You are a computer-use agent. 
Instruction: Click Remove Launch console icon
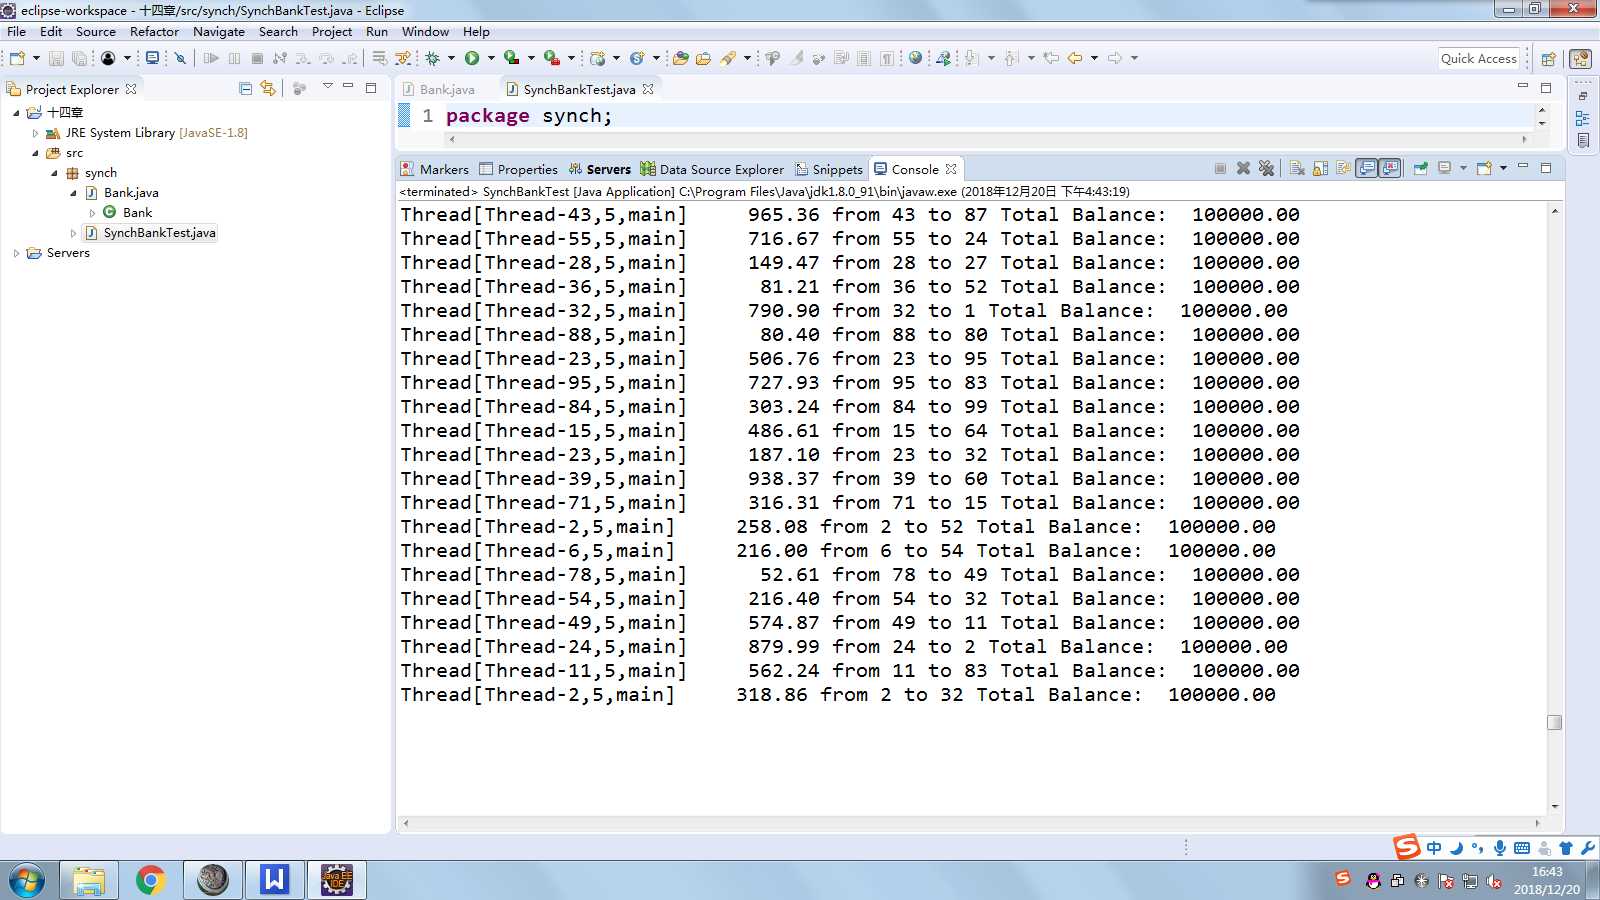coord(1243,168)
